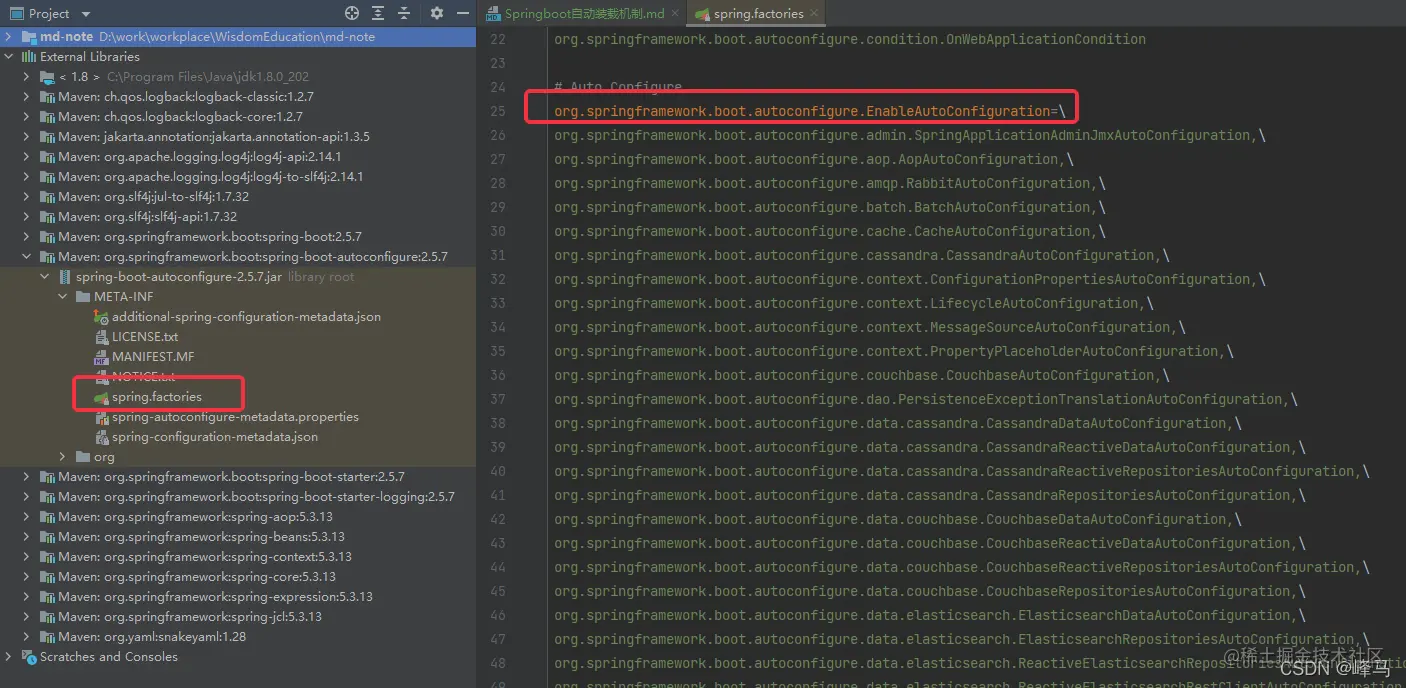Open Project panel settings gear
The width and height of the screenshot is (1406, 688).
pyautogui.click(x=437, y=13)
